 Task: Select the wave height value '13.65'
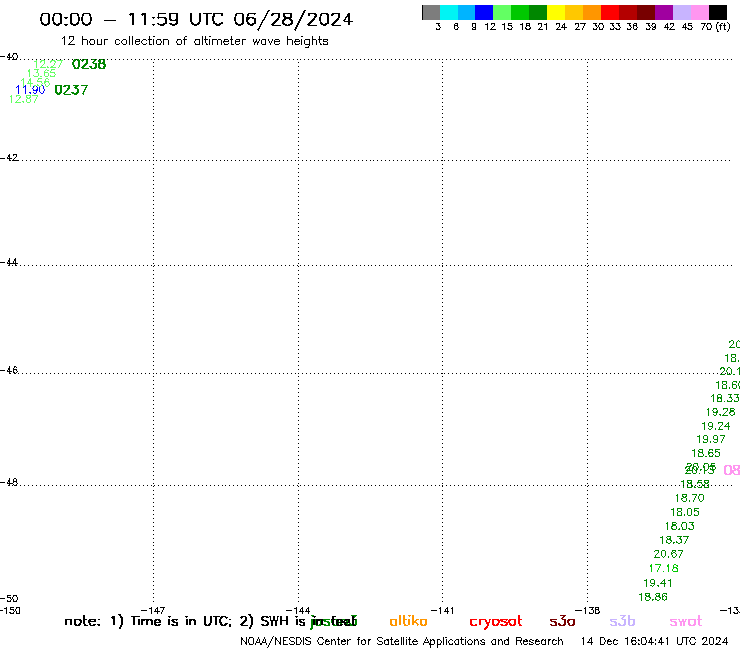42,73
